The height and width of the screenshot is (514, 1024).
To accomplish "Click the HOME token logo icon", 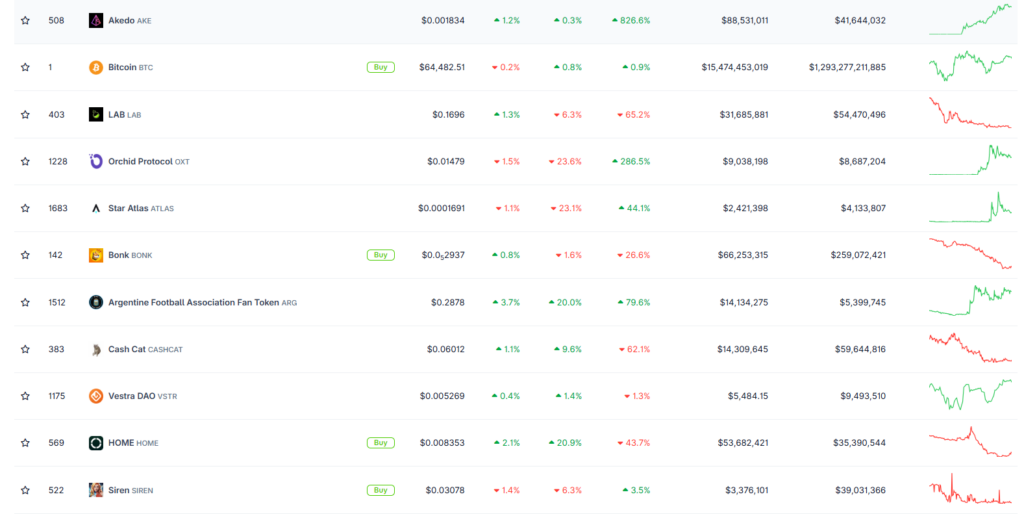I will (x=96, y=443).
